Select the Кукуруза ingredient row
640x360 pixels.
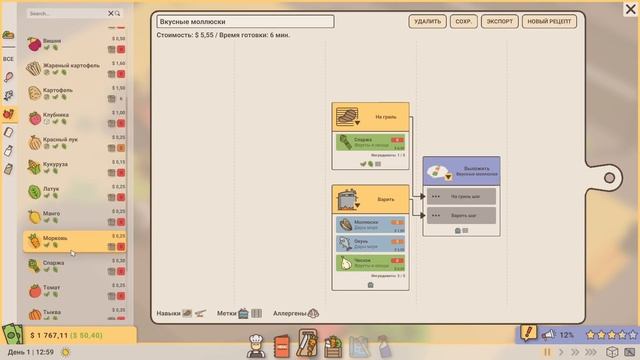coord(75,168)
